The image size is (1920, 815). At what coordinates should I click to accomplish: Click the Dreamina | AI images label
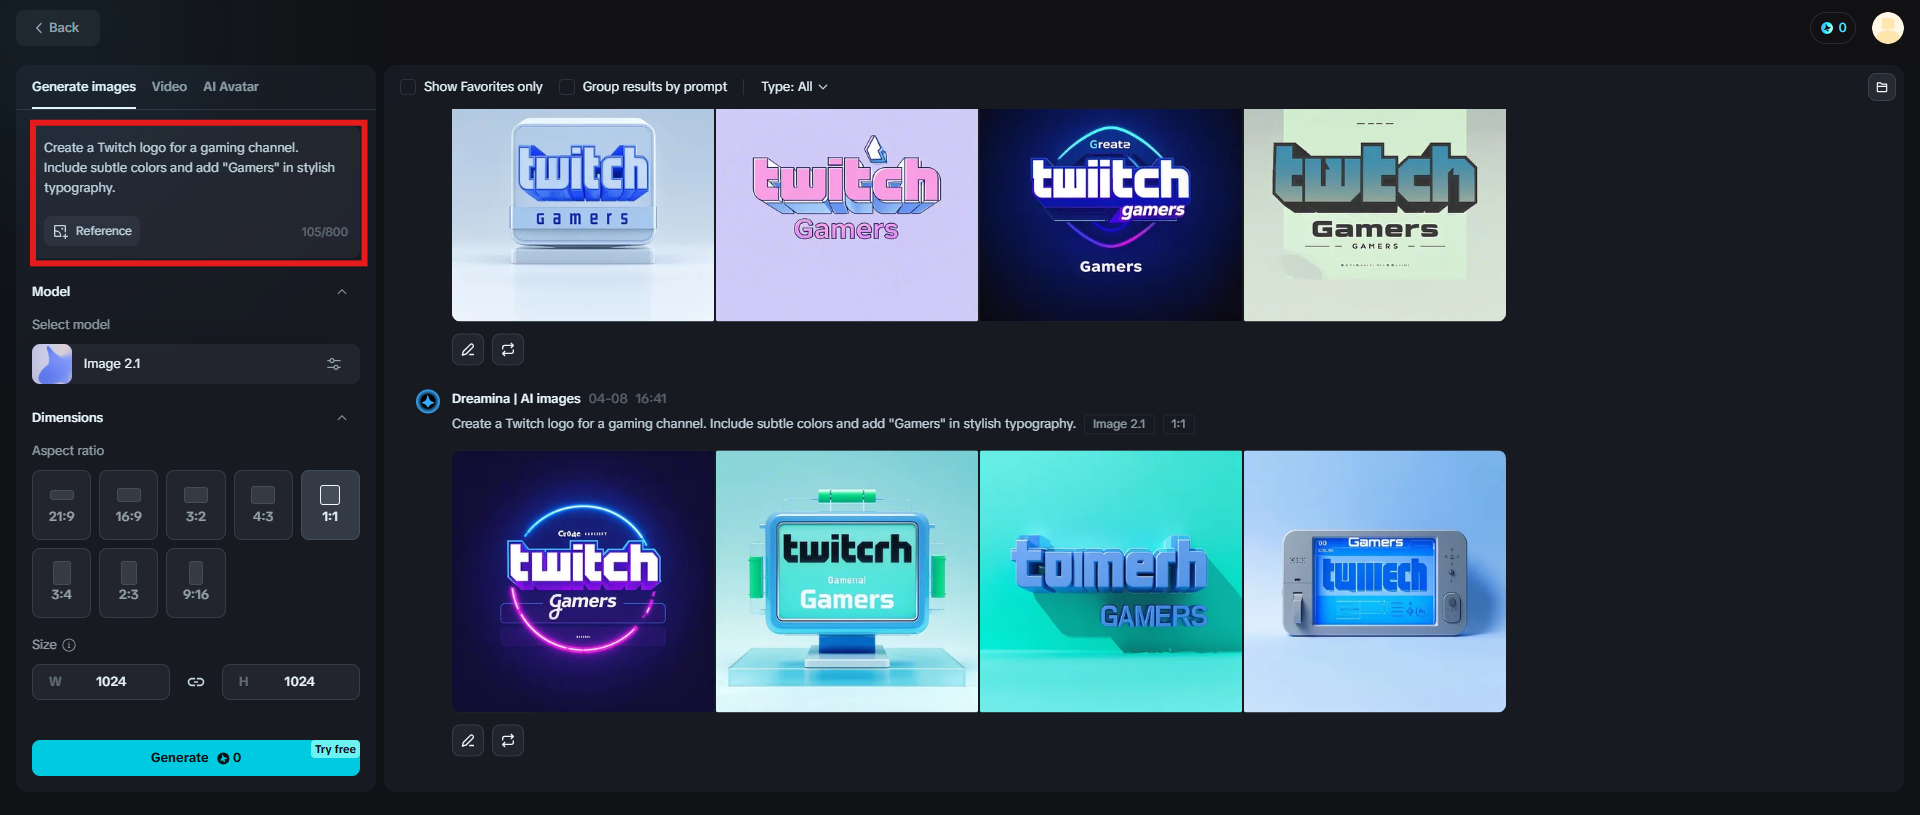(x=516, y=399)
